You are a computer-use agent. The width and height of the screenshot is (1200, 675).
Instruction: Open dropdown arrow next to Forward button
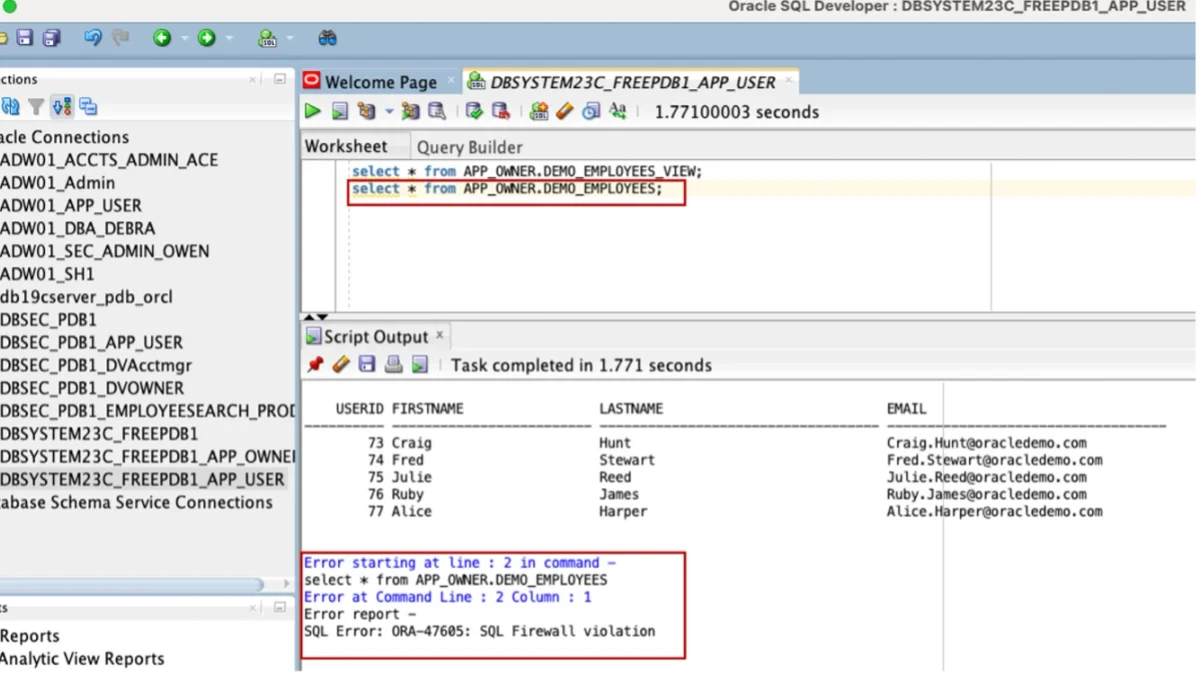click(x=229, y=39)
